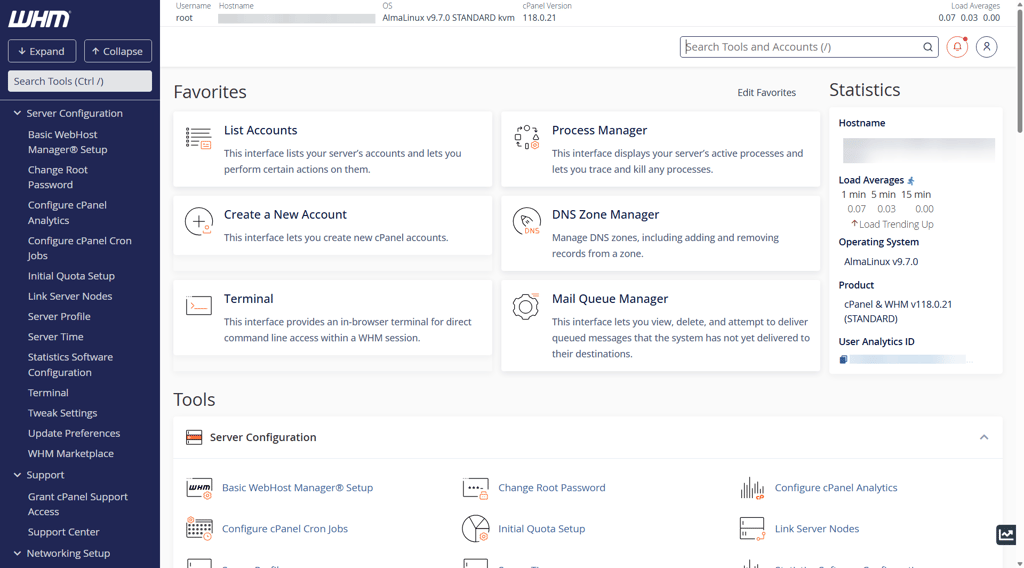Click the Terminal favorite card icon

click(x=199, y=305)
